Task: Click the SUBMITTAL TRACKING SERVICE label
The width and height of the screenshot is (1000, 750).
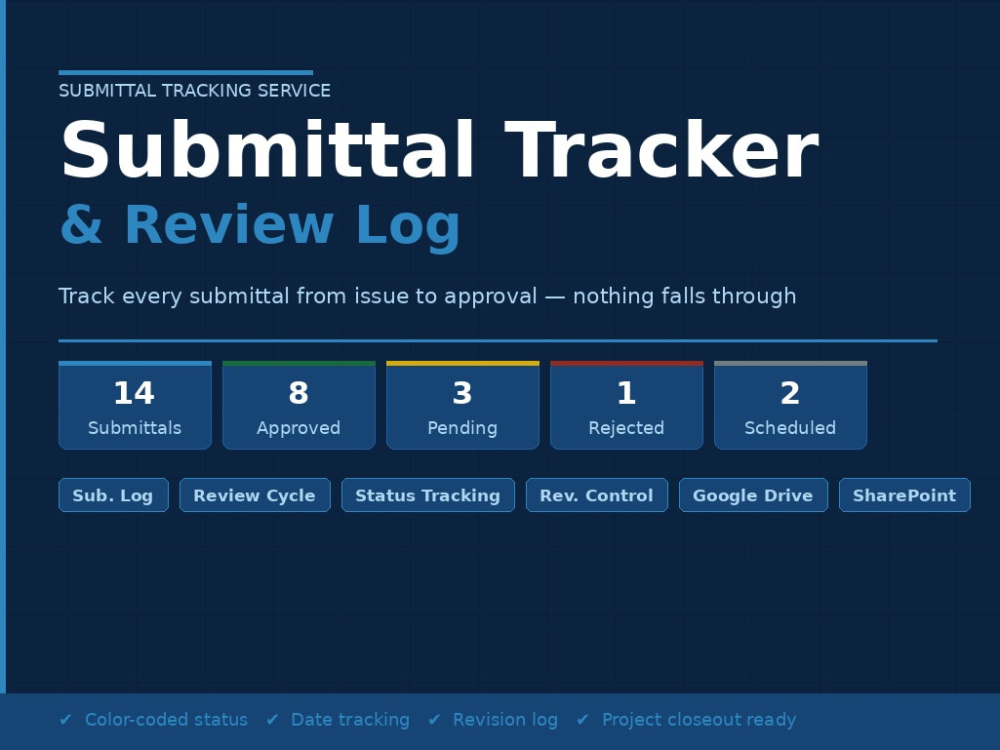Action: (195, 91)
